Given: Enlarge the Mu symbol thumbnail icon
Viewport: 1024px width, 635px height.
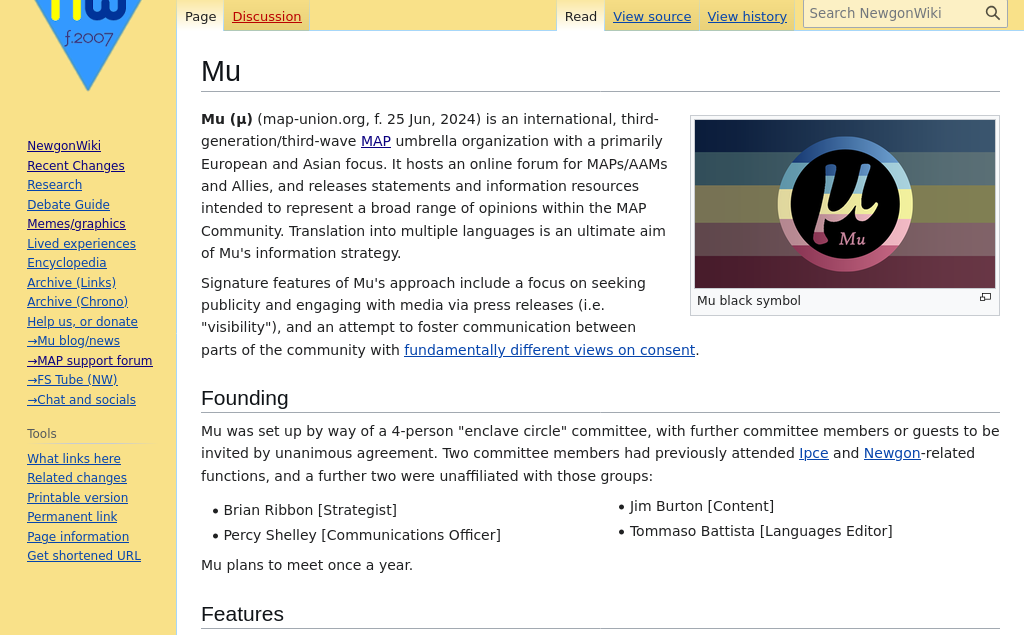Looking at the screenshot, I should tap(985, 297).
